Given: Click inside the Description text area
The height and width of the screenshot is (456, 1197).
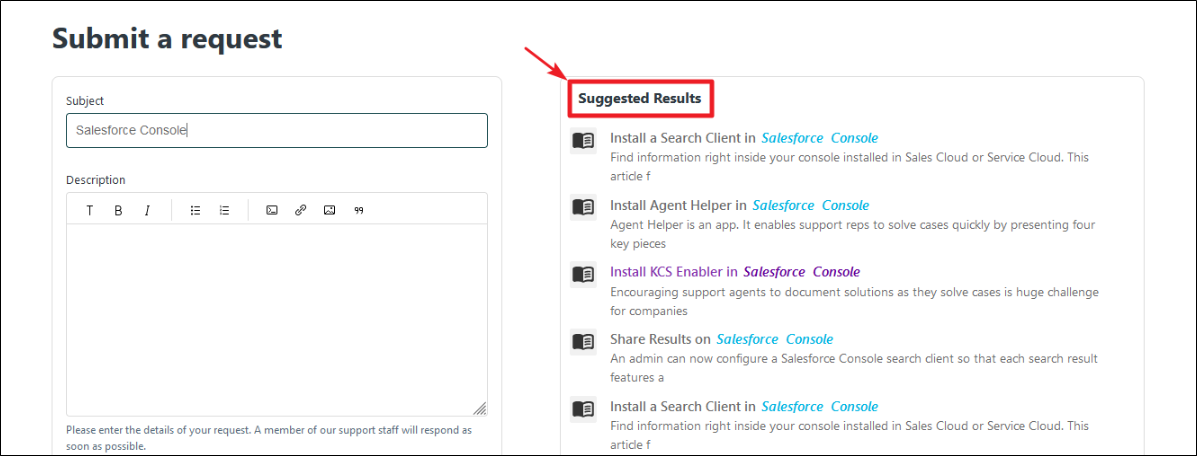Looking at the screenshot, I should pos(276,318).
